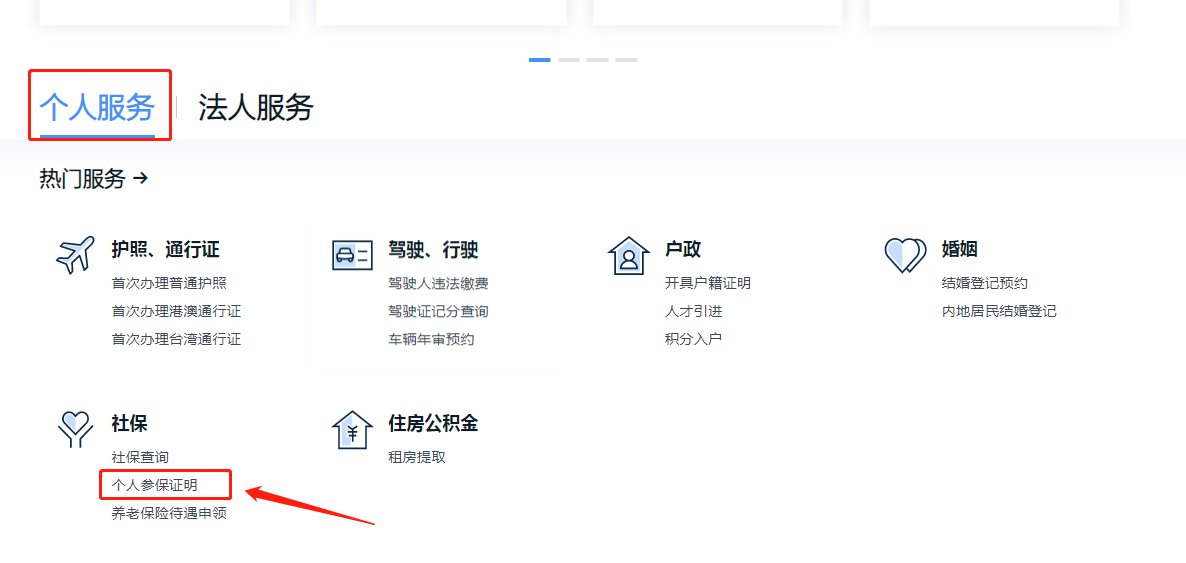Viewport: 1186px width, 563px height.
Task: Click the car license card icon
Action: pyautogui.click(x=352, y=255)
